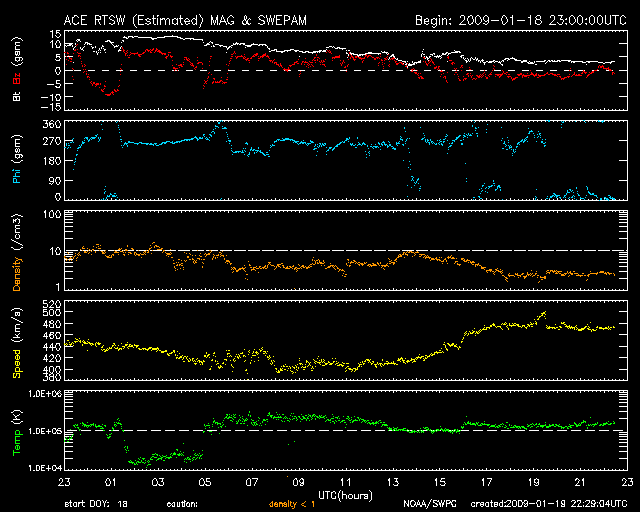Click the 'created' timestamp in the footer
This screenshot has width=640, height=512.
coord(549,504)
